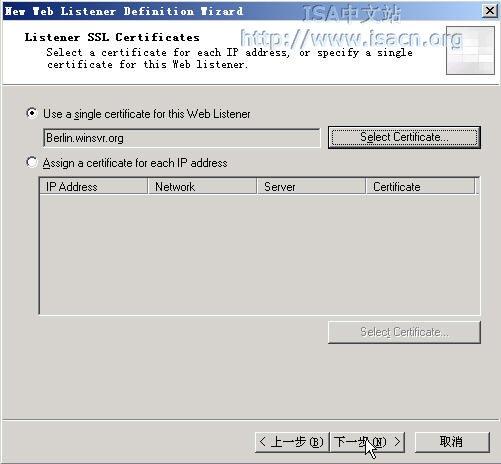Open Select Certificate beside Berlin.winsvr.org
Viewport: 501px width, 464px height.
pyautogui.click(x=404, y=137)
